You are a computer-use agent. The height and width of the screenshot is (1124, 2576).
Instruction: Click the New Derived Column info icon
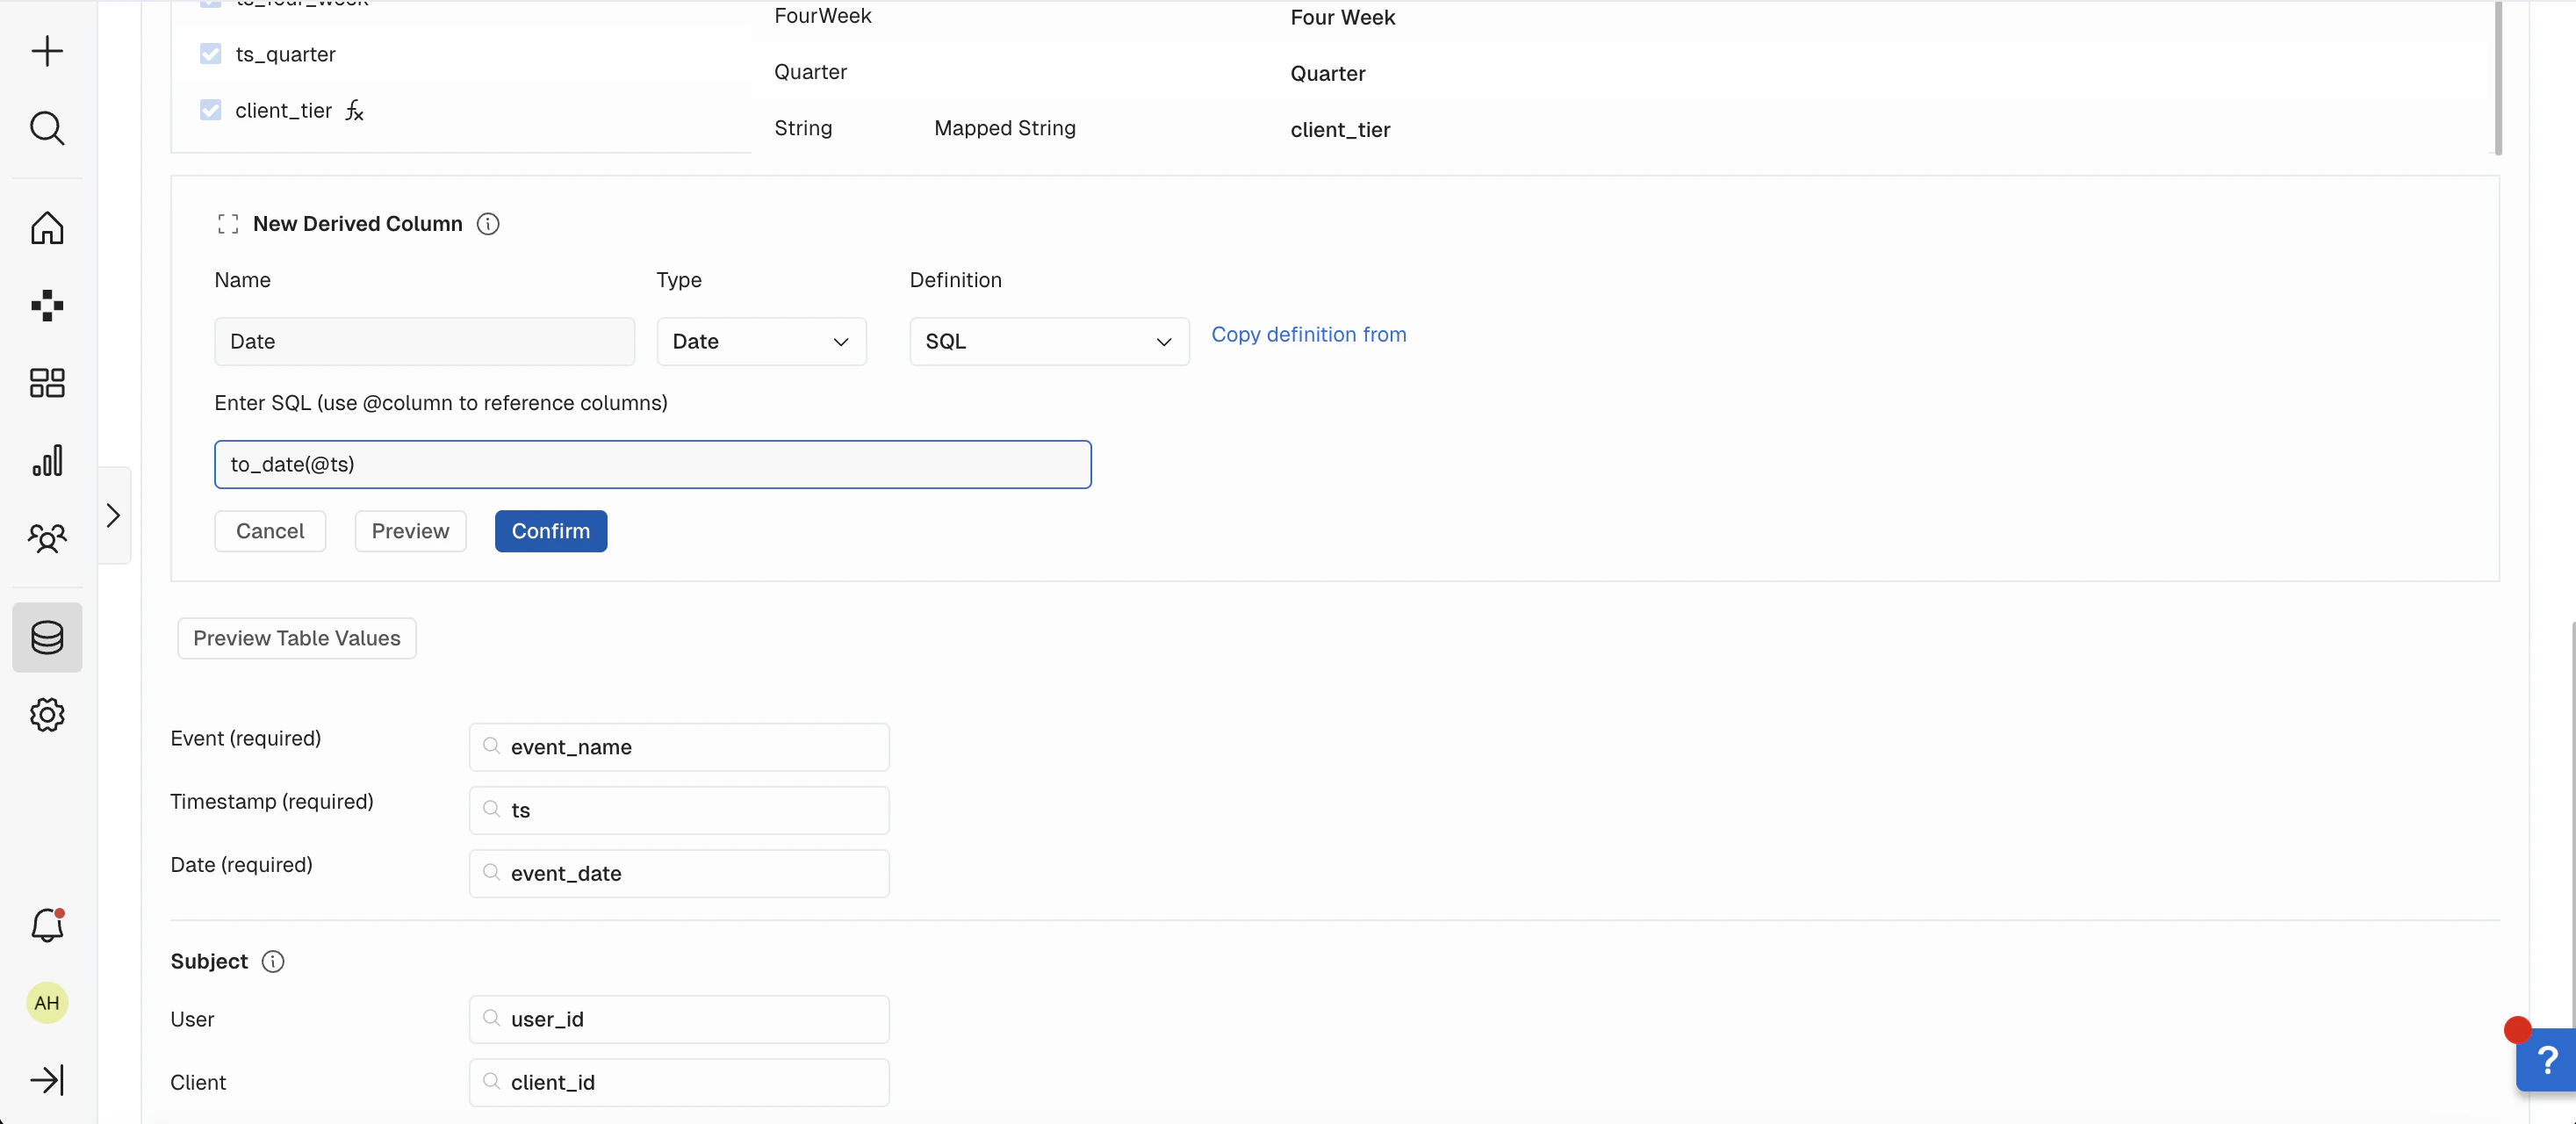(x=488, y=224)
